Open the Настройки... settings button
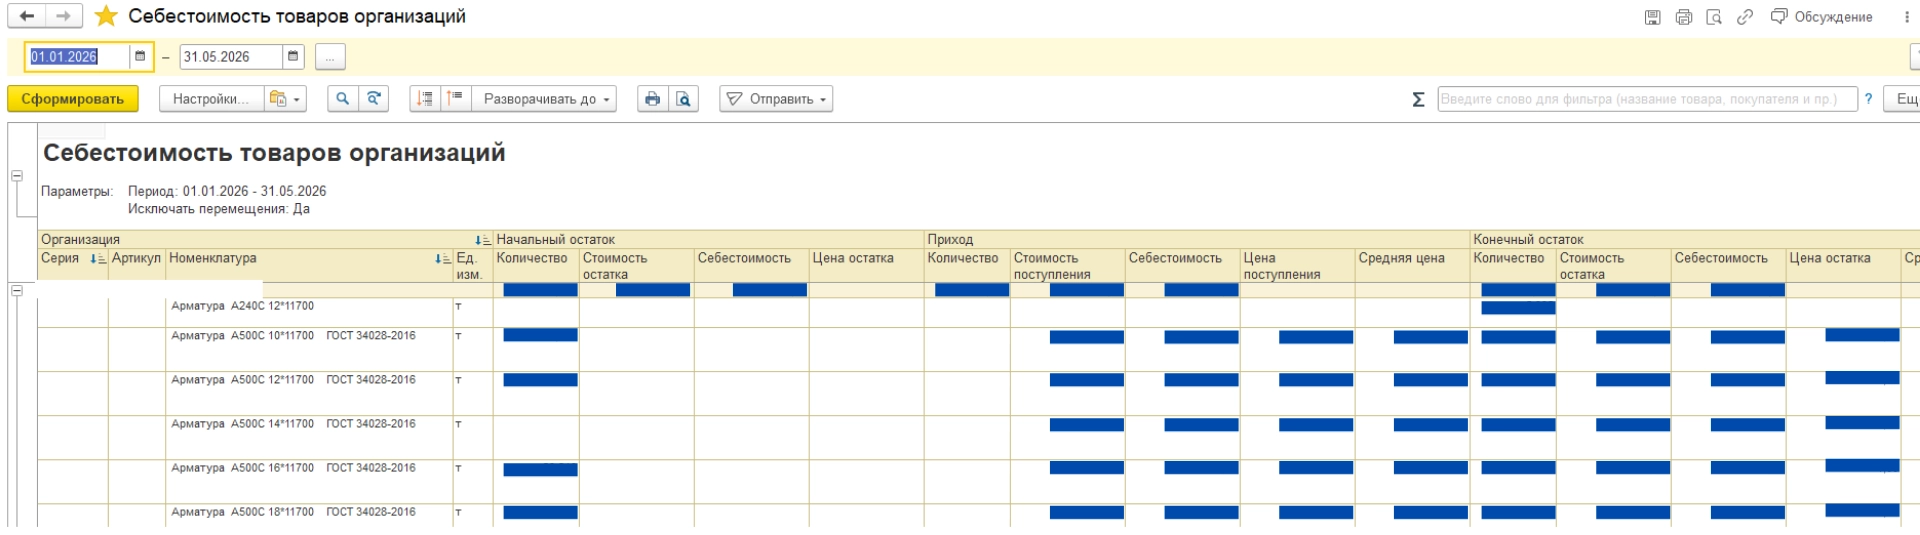This screenshot has height=535, width=1920. pos(211,99)
